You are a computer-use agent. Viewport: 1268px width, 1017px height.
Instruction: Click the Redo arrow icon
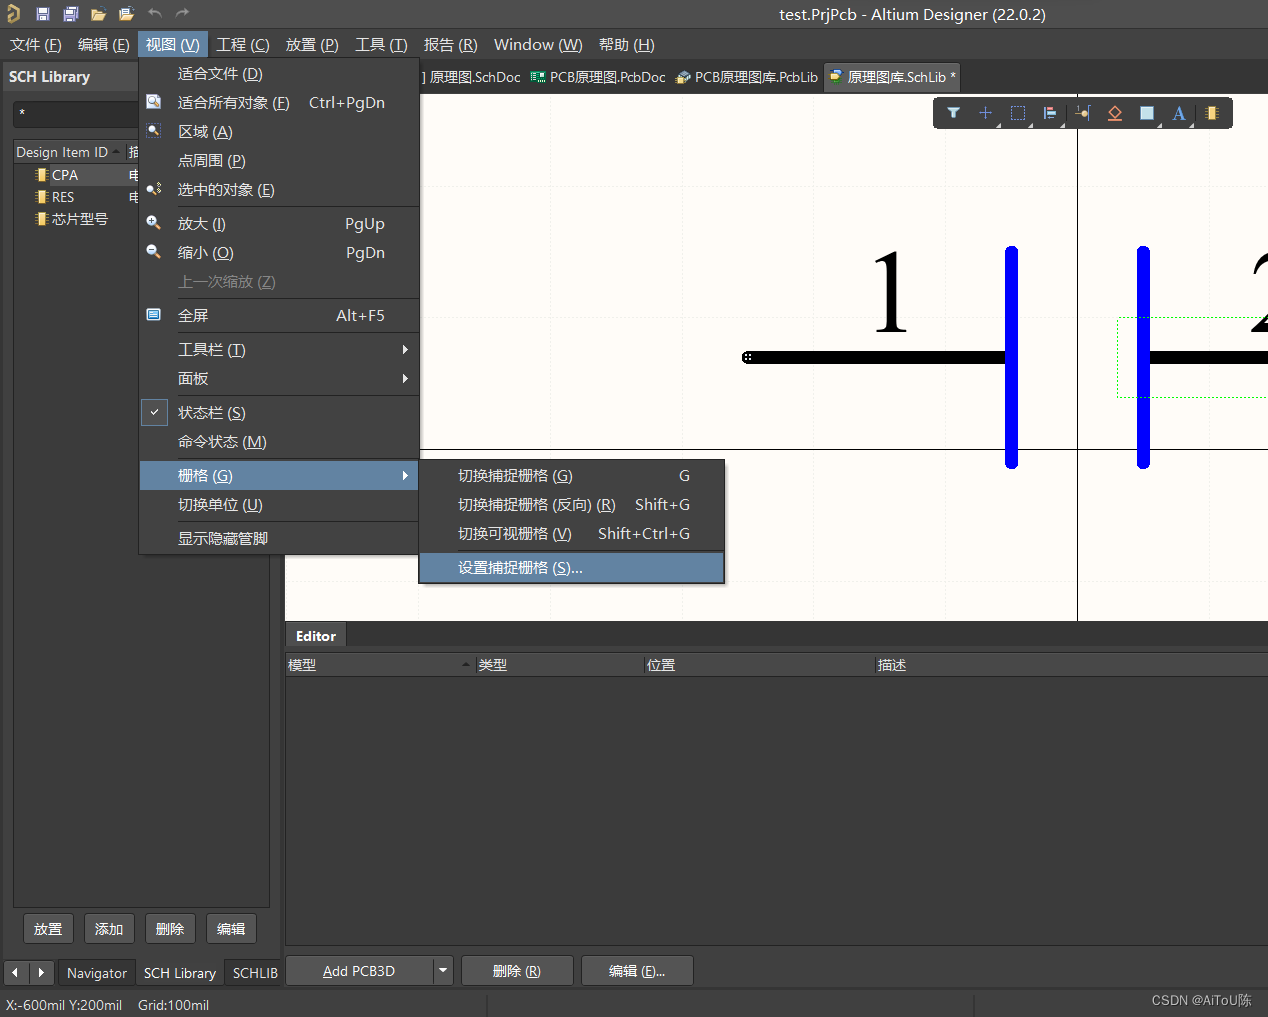click(x=182, y=13)
